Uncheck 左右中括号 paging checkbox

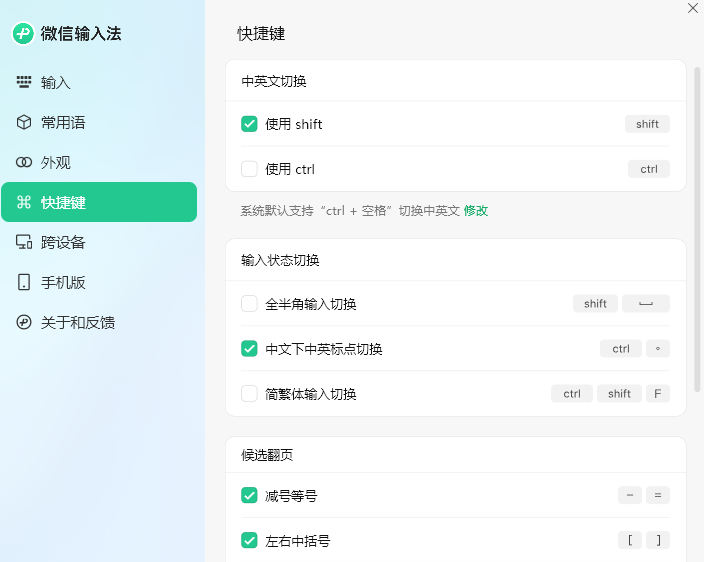point(250,541)
